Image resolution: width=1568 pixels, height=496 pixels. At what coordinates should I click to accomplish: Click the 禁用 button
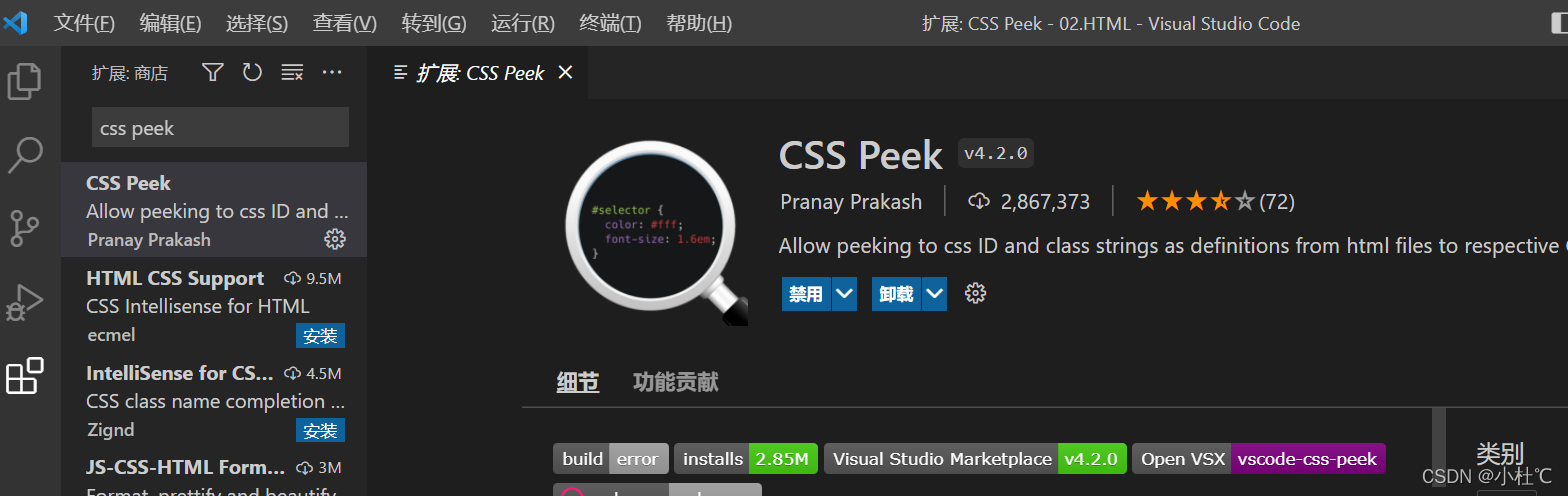tap(806, 294)
